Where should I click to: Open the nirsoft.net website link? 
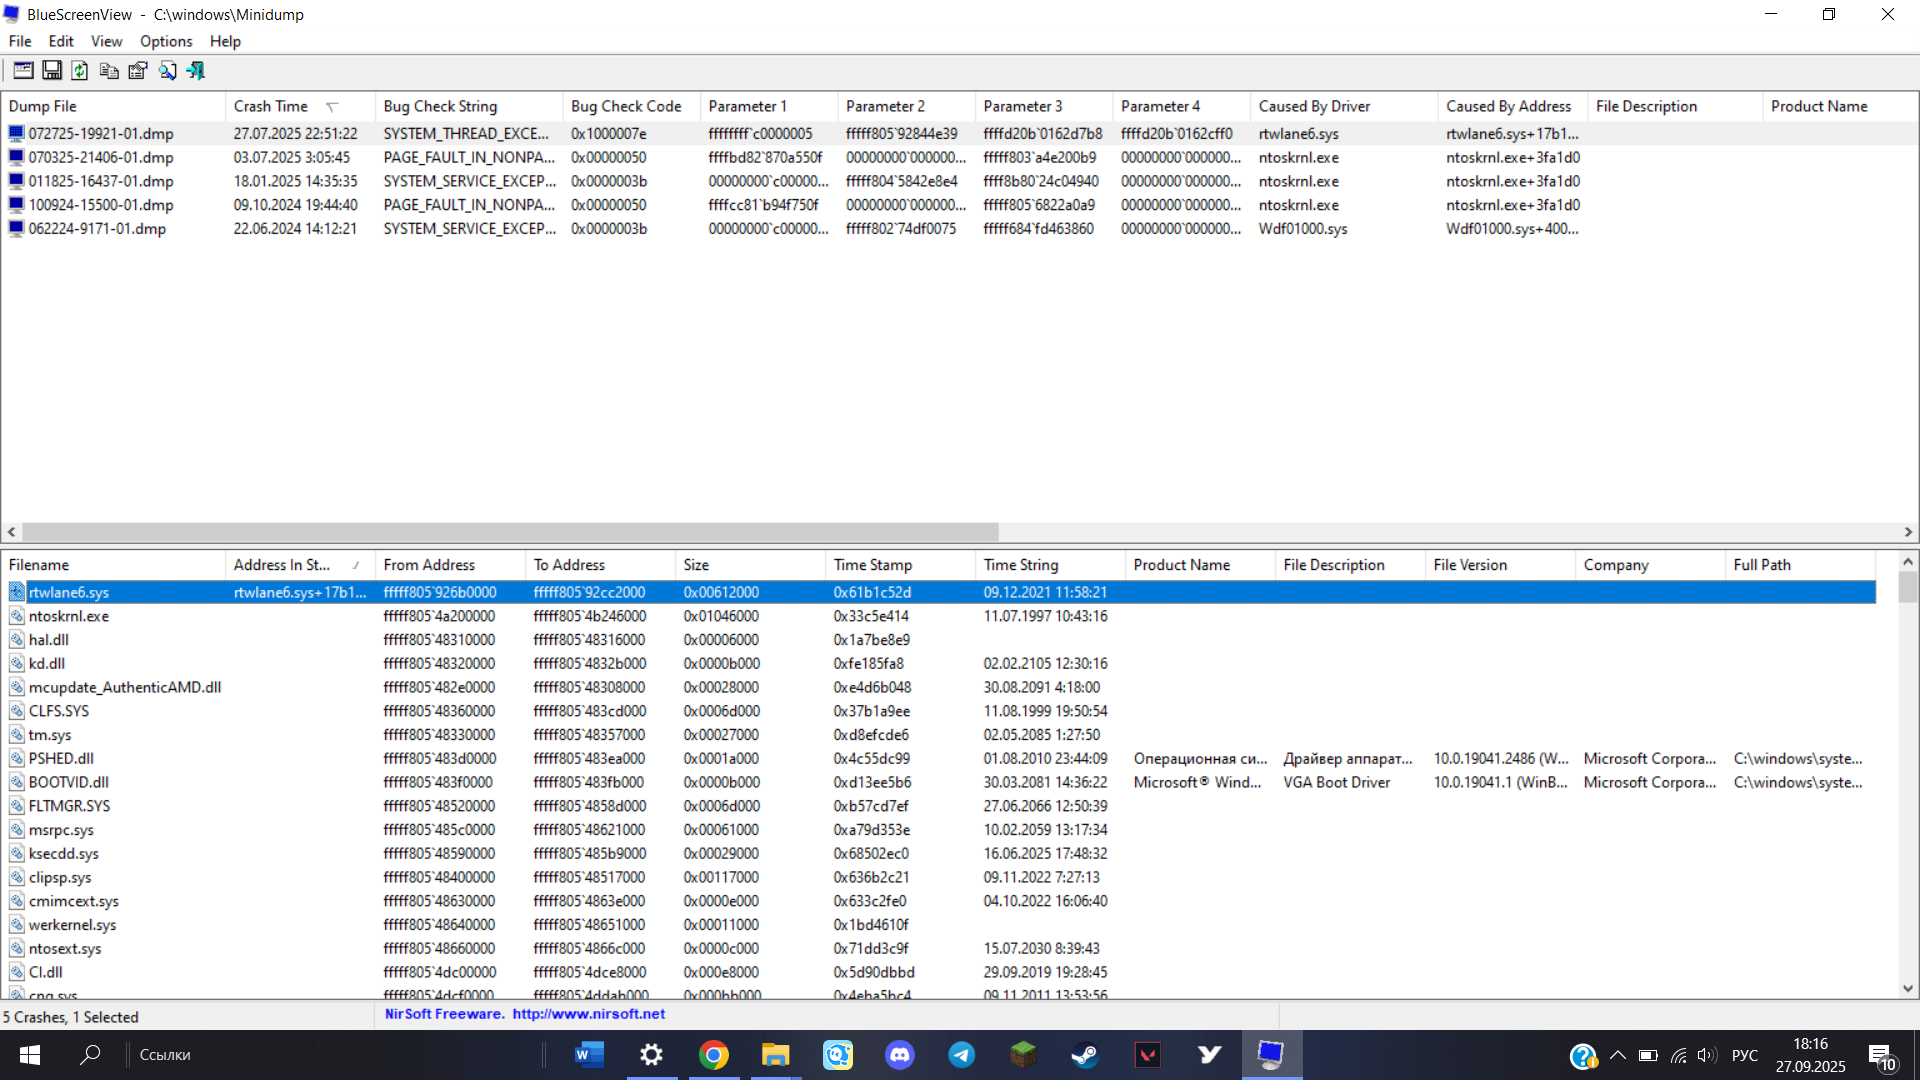(x=588, y=1014)
